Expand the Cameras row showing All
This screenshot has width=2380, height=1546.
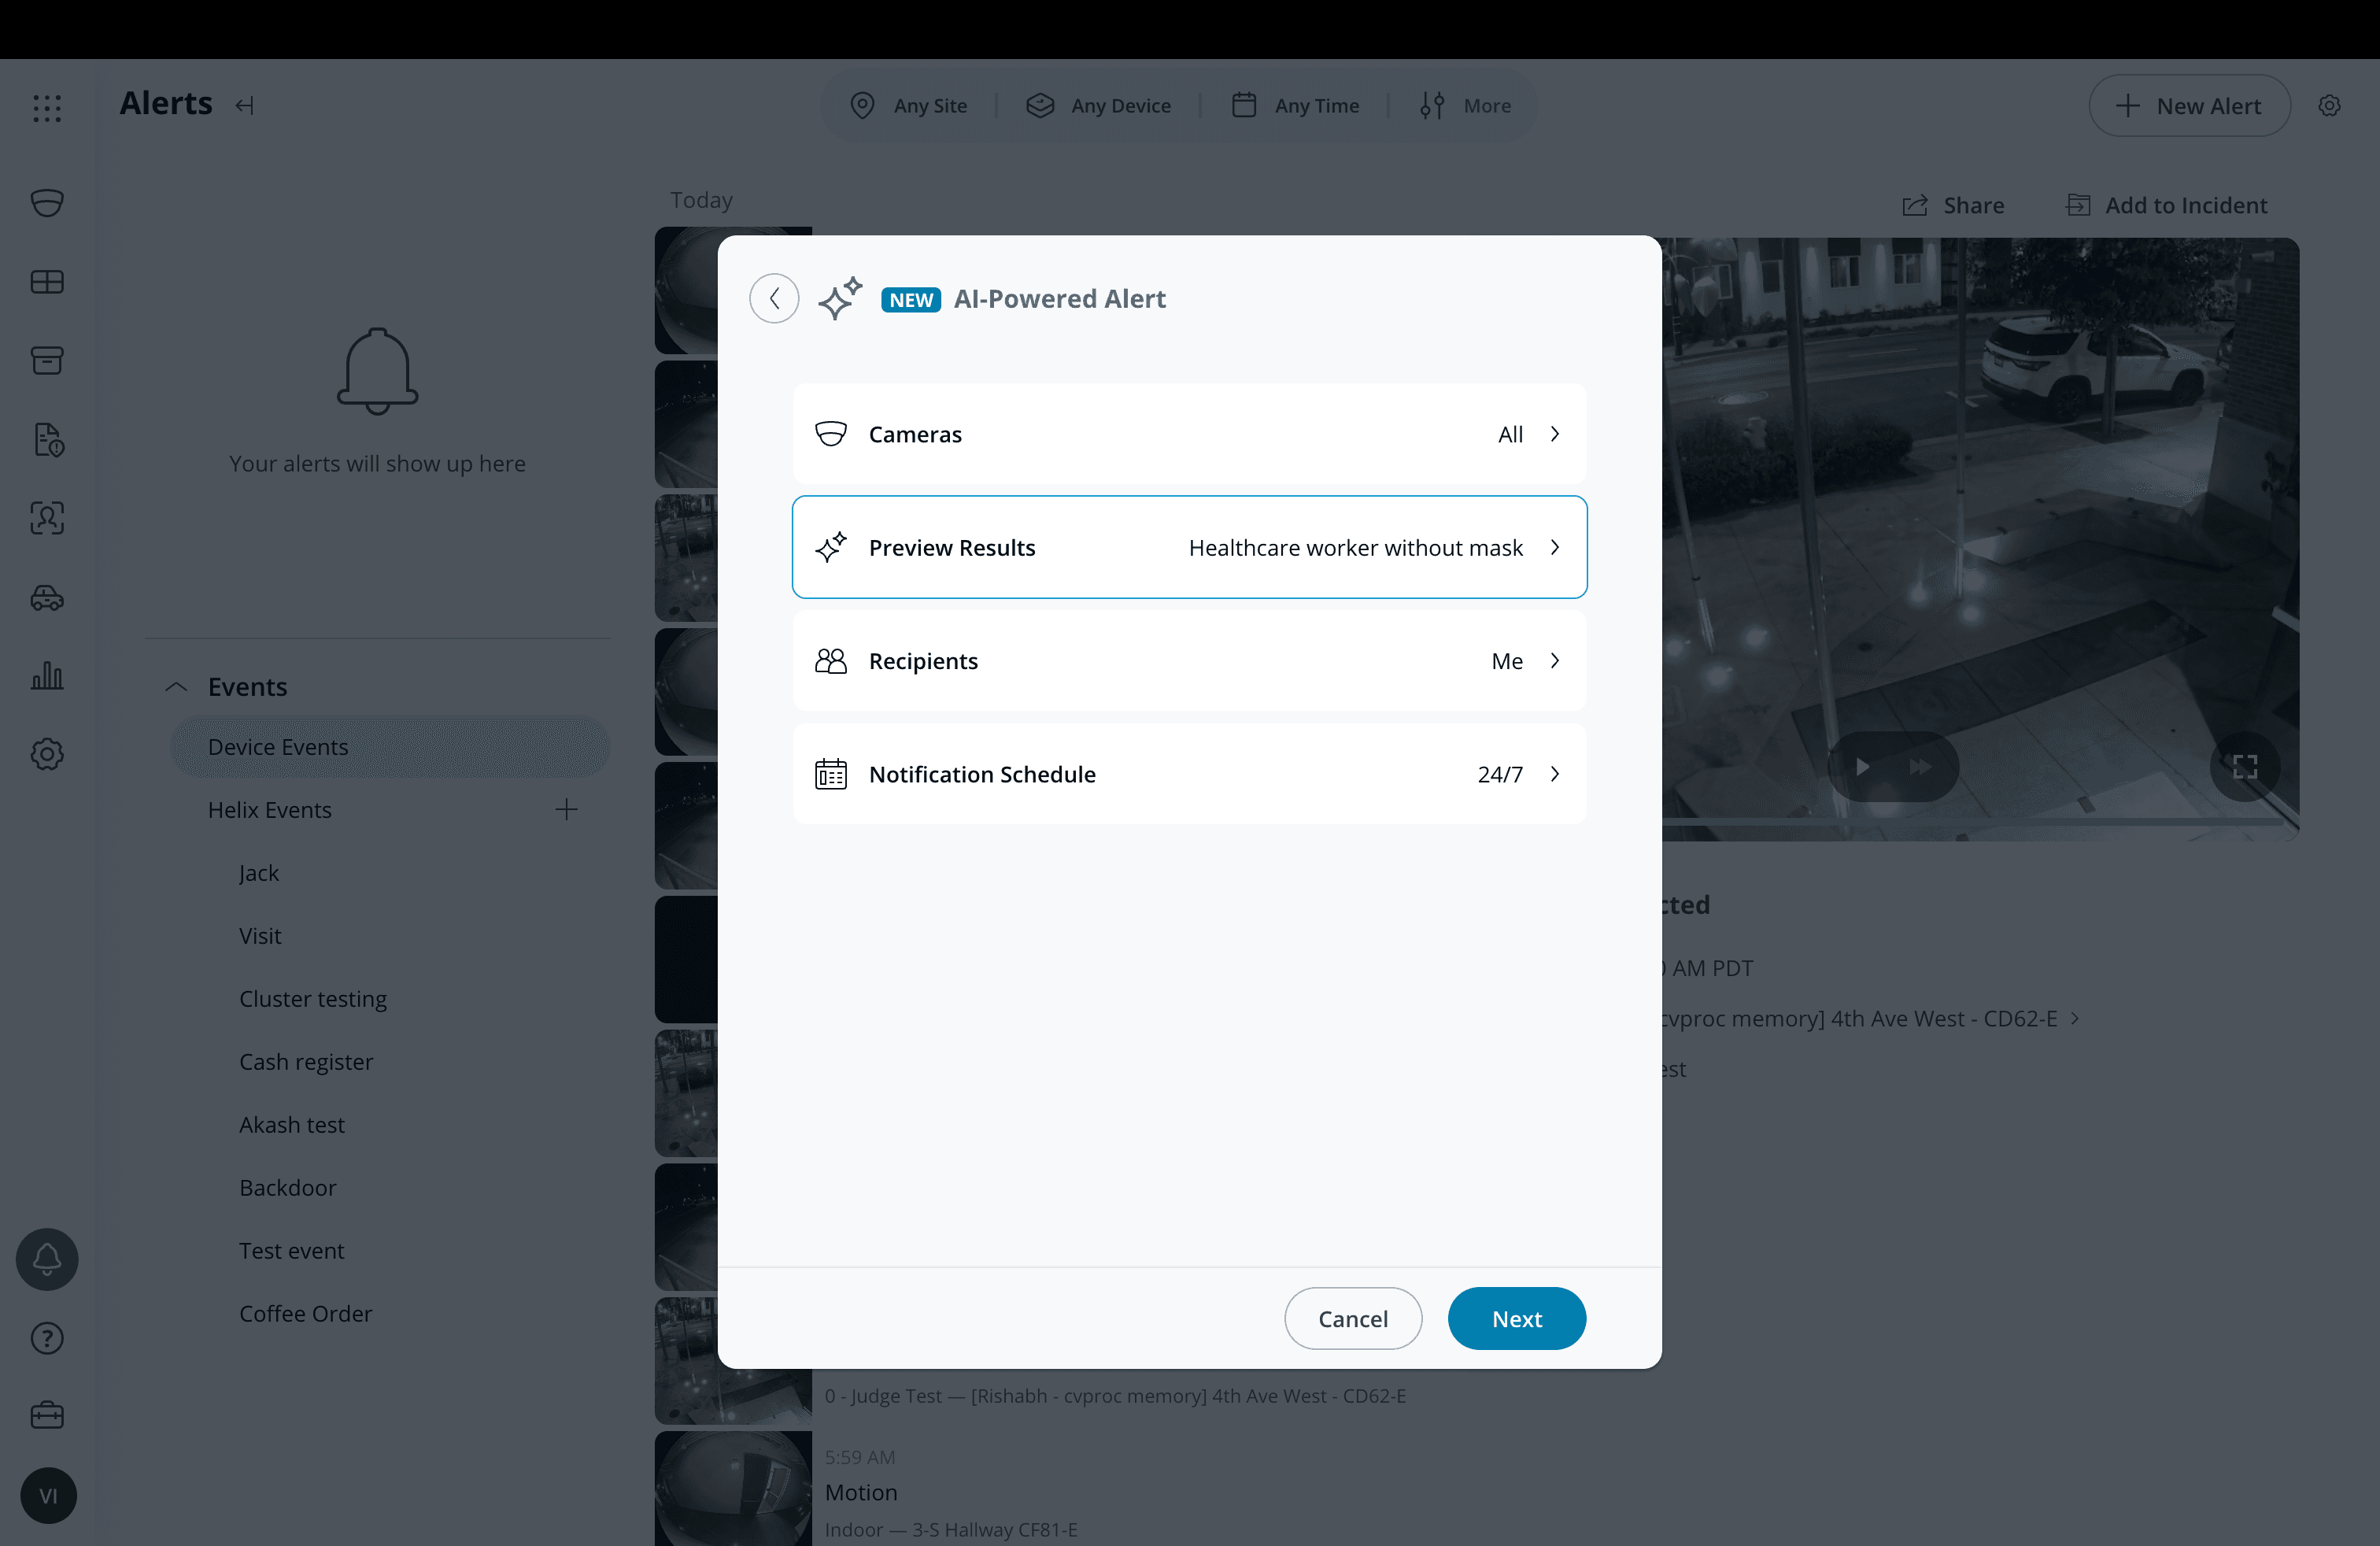coord(1189,434)
